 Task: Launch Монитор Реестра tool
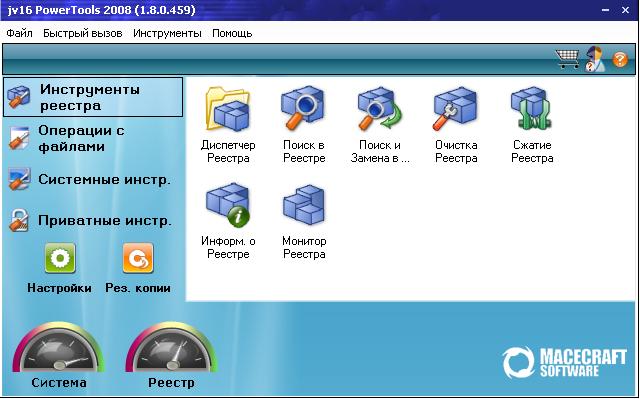coord(304,205)
